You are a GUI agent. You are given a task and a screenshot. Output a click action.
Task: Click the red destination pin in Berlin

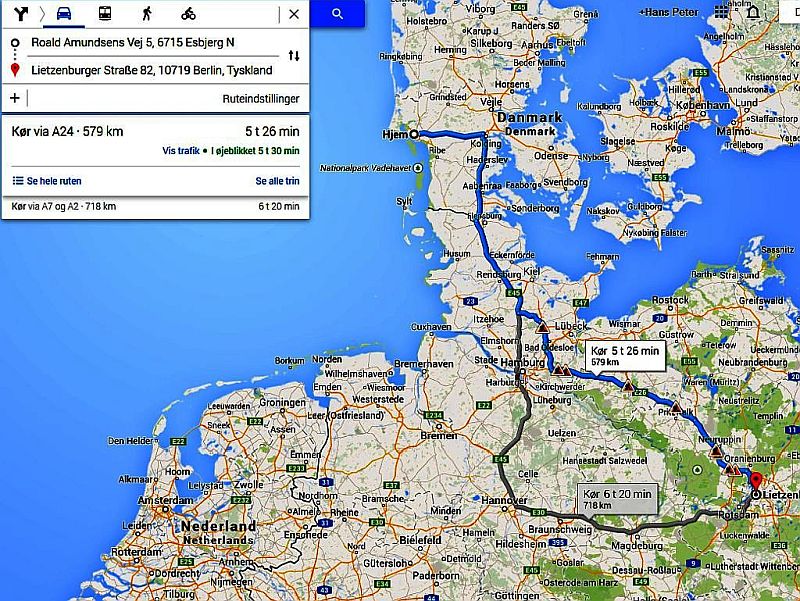pyautogui.click(x=756, y=482)
